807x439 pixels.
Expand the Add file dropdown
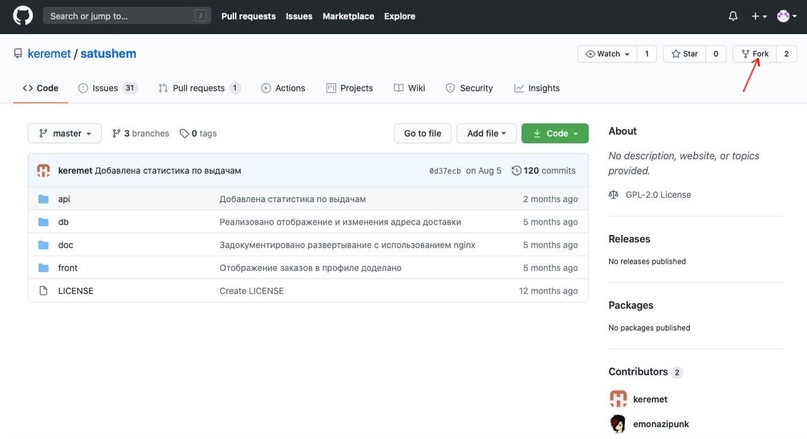tap(486, 133)
